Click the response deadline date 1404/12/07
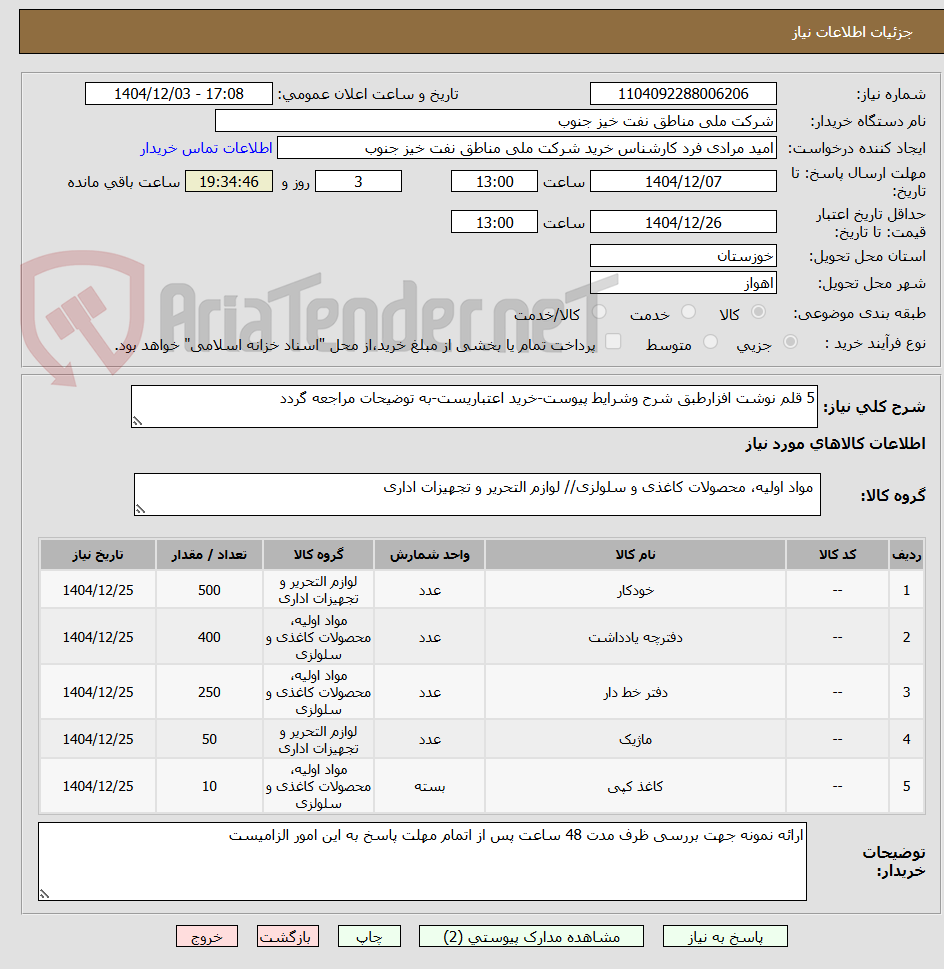 click(x=683, y=182)
